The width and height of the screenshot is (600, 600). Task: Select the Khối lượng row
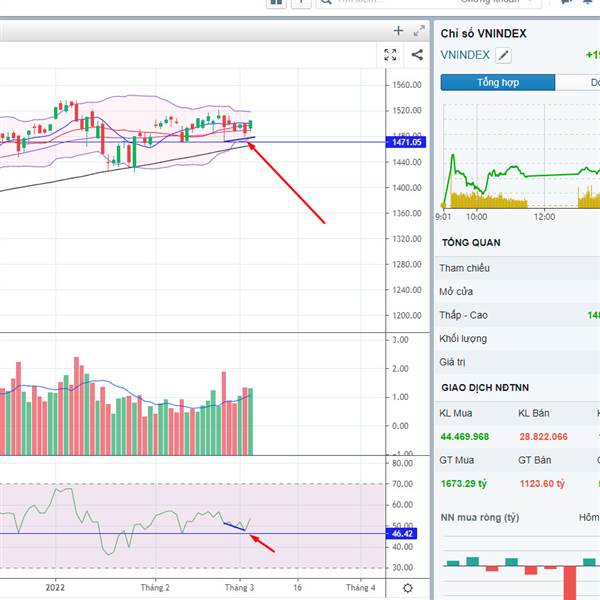coord(517,339)
